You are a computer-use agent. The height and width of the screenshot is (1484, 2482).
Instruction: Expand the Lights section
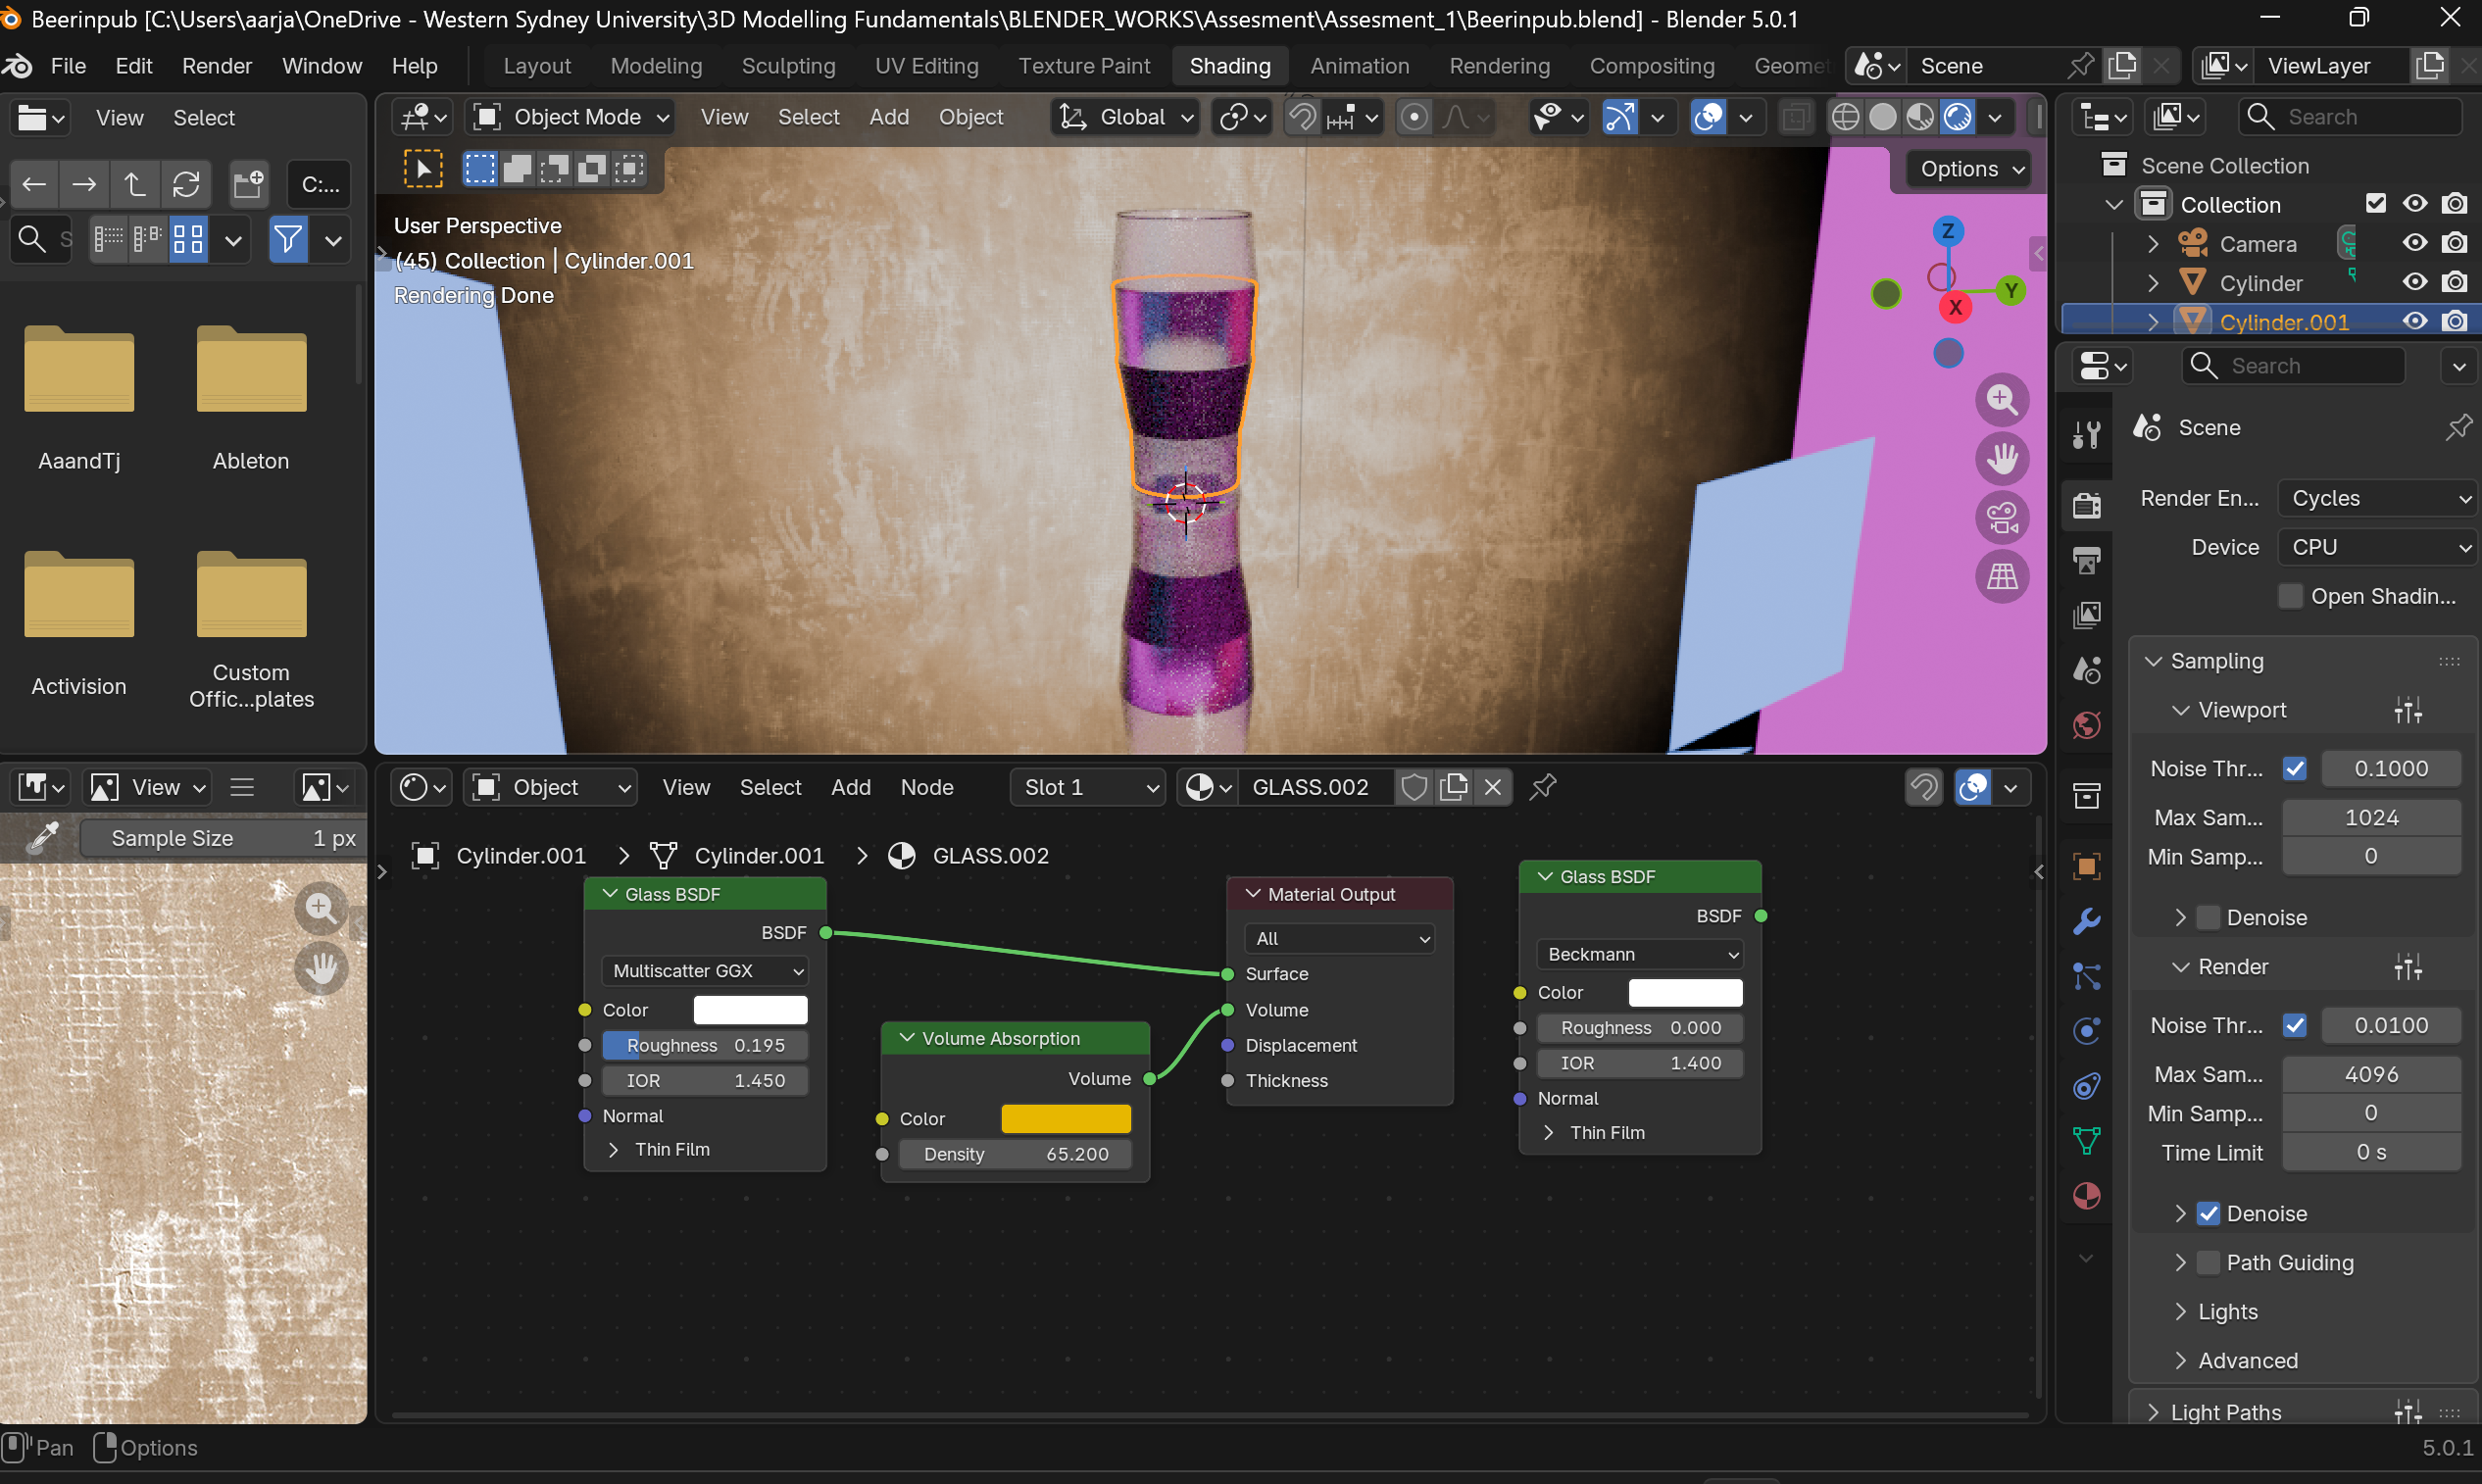pos(2227,1312)
